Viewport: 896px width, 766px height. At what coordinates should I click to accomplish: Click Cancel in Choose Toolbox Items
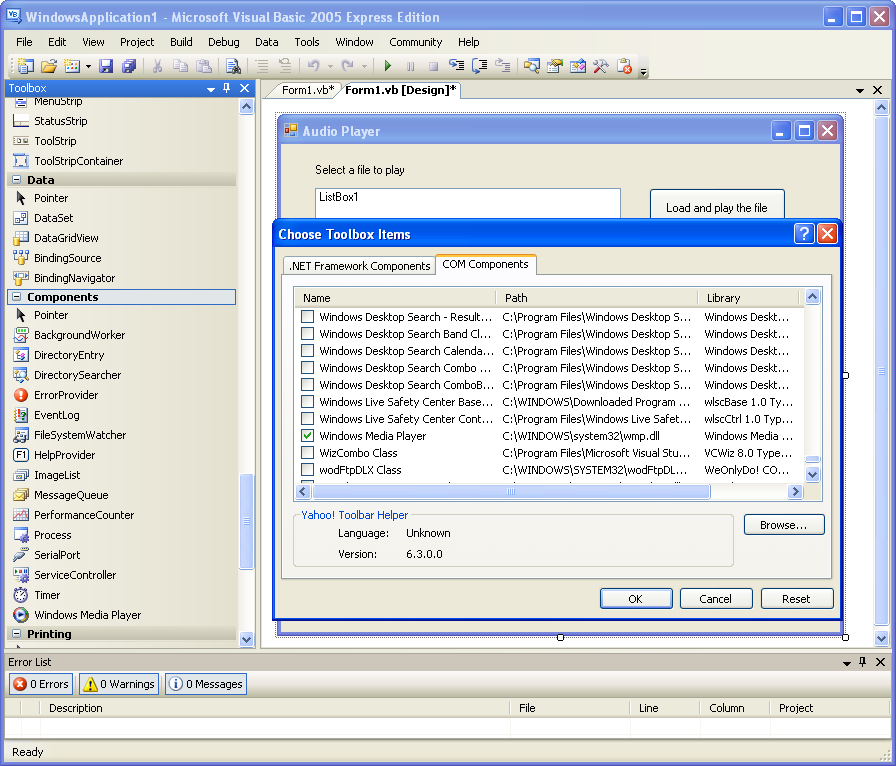[715, 599]
